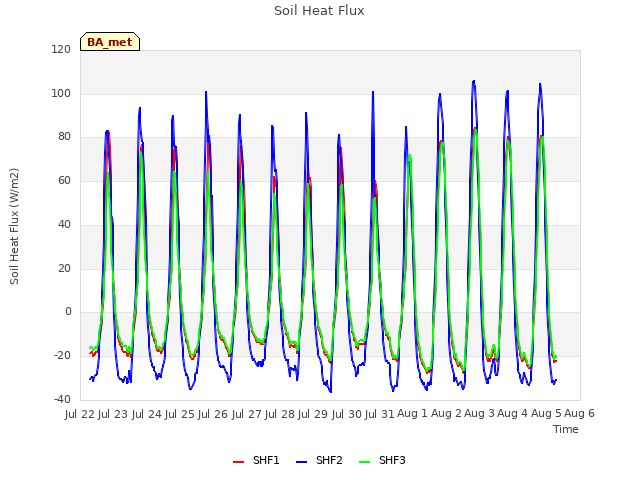Image resolution: width=640 pixels, height=480 pixels.
Task: Click the Aug 1 x-axis tick label
Action: pyautogui.click(x=412, y=414)
